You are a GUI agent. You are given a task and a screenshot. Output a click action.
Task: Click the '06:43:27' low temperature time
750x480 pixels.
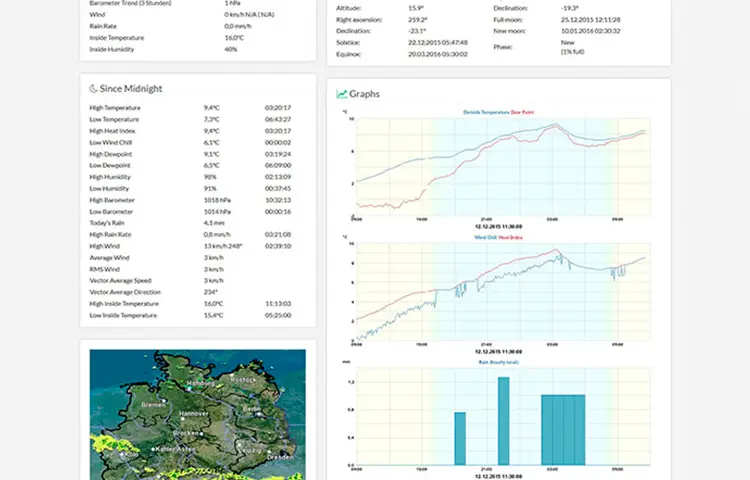point(278,120)
